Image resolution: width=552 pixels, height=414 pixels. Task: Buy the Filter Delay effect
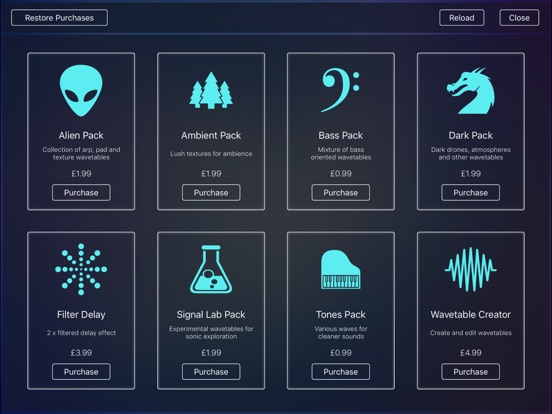coord(81,372)
